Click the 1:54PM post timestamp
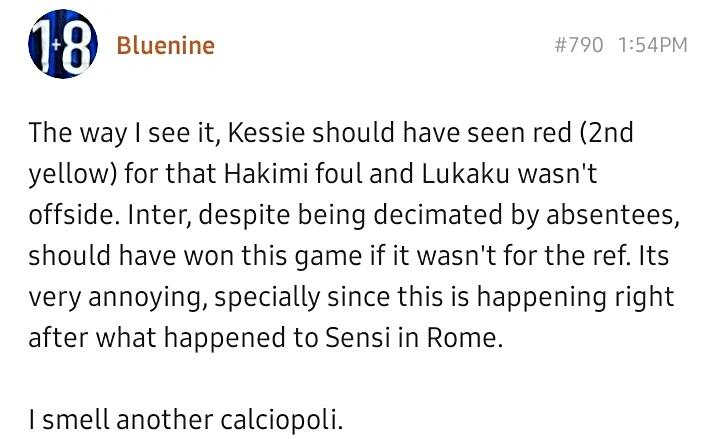Viewport: 720px width, 439px height. (653, 45)
